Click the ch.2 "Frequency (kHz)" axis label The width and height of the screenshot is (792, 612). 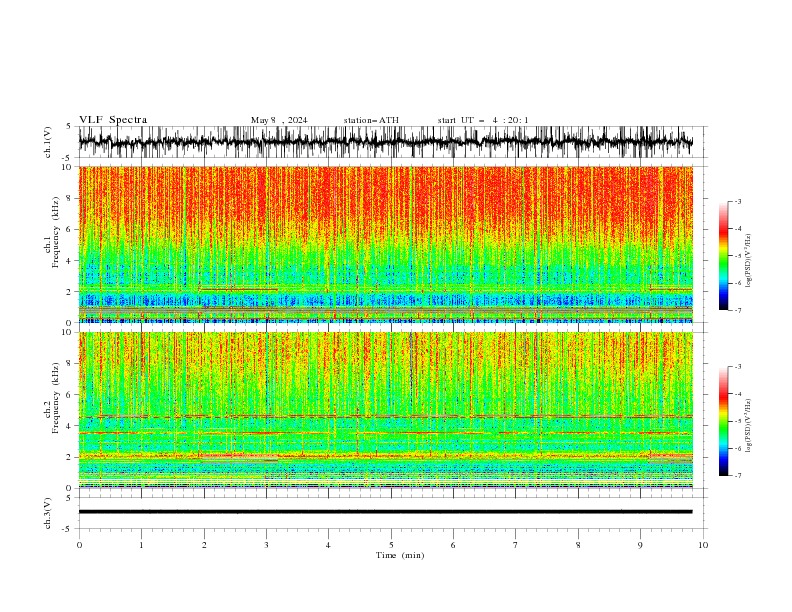[55, 397]
